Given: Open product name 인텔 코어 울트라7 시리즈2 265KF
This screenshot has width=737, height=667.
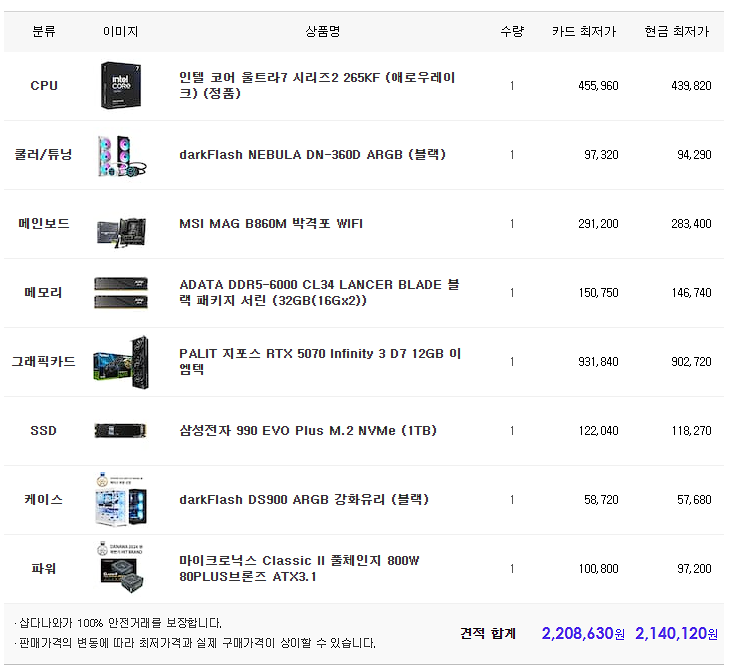Looking at the screenshot, I should 317,85.
